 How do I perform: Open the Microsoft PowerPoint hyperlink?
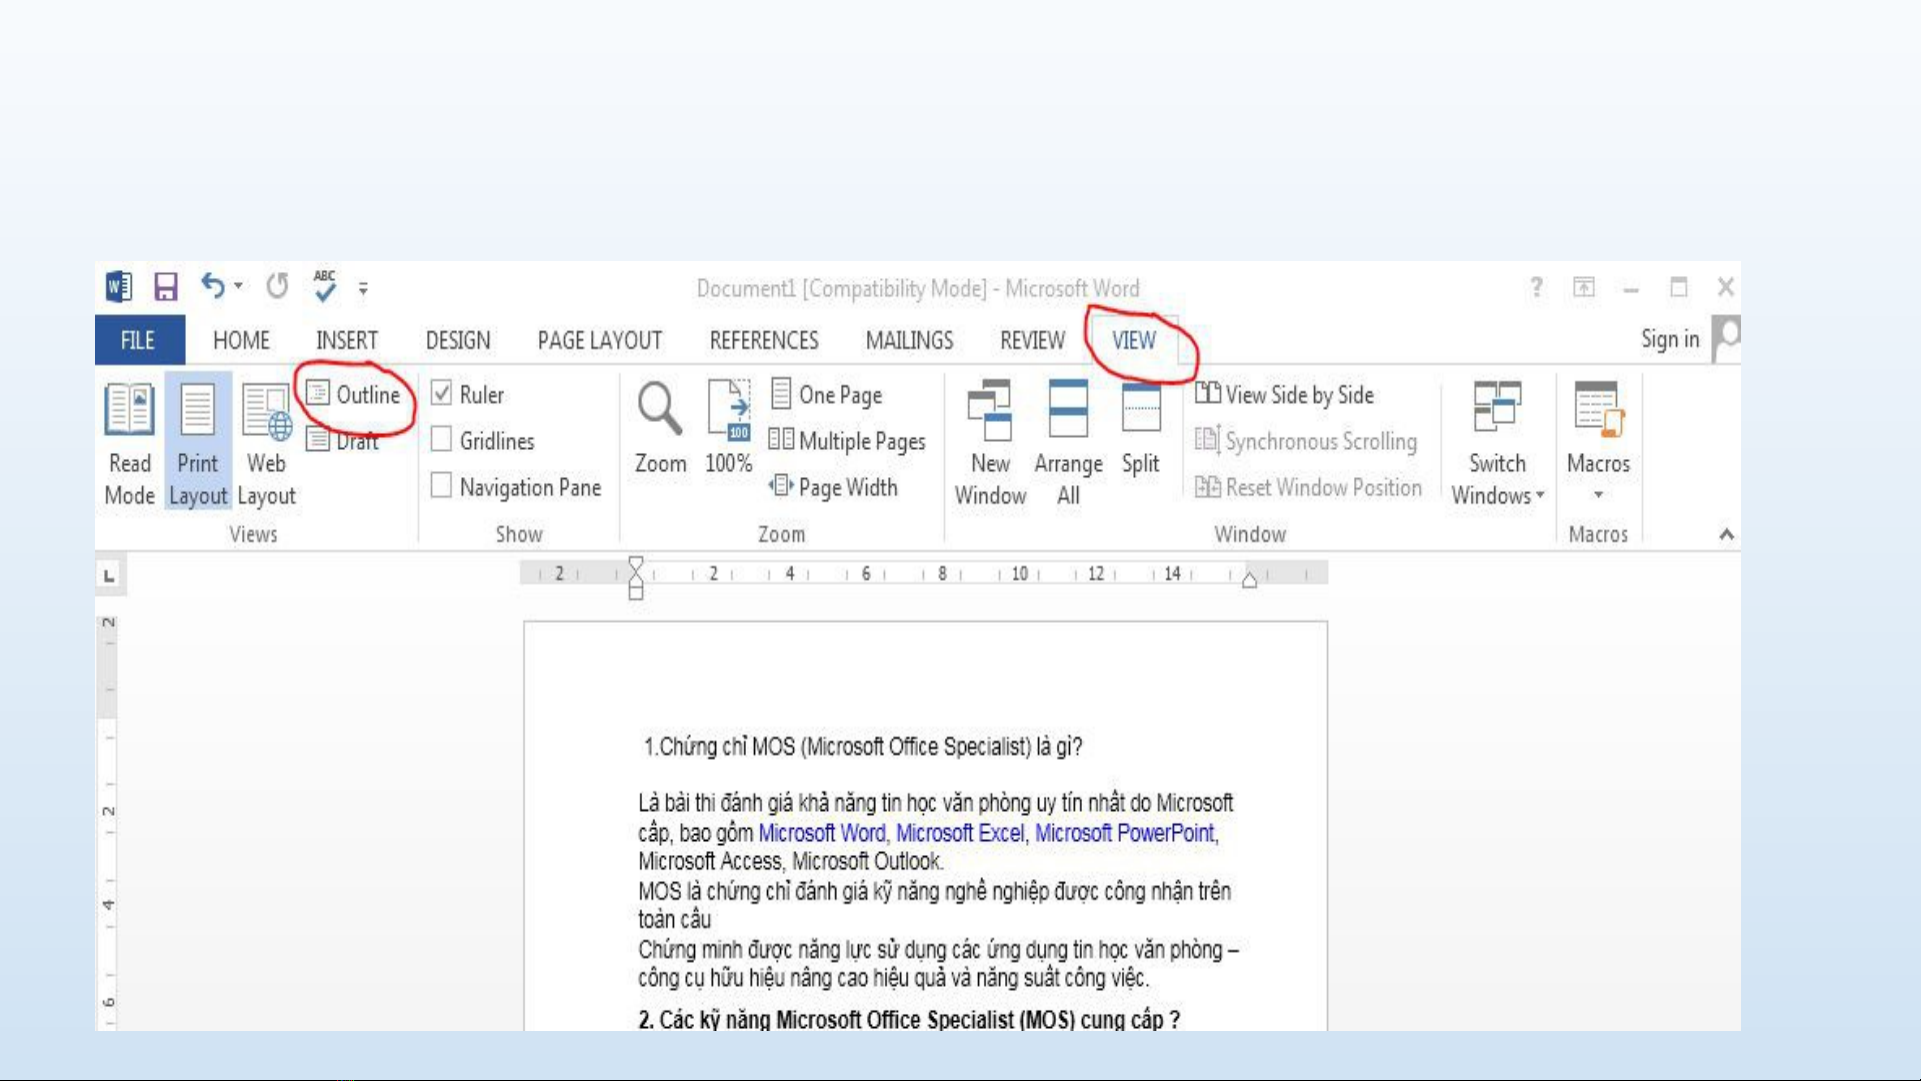click(1124, 833)
